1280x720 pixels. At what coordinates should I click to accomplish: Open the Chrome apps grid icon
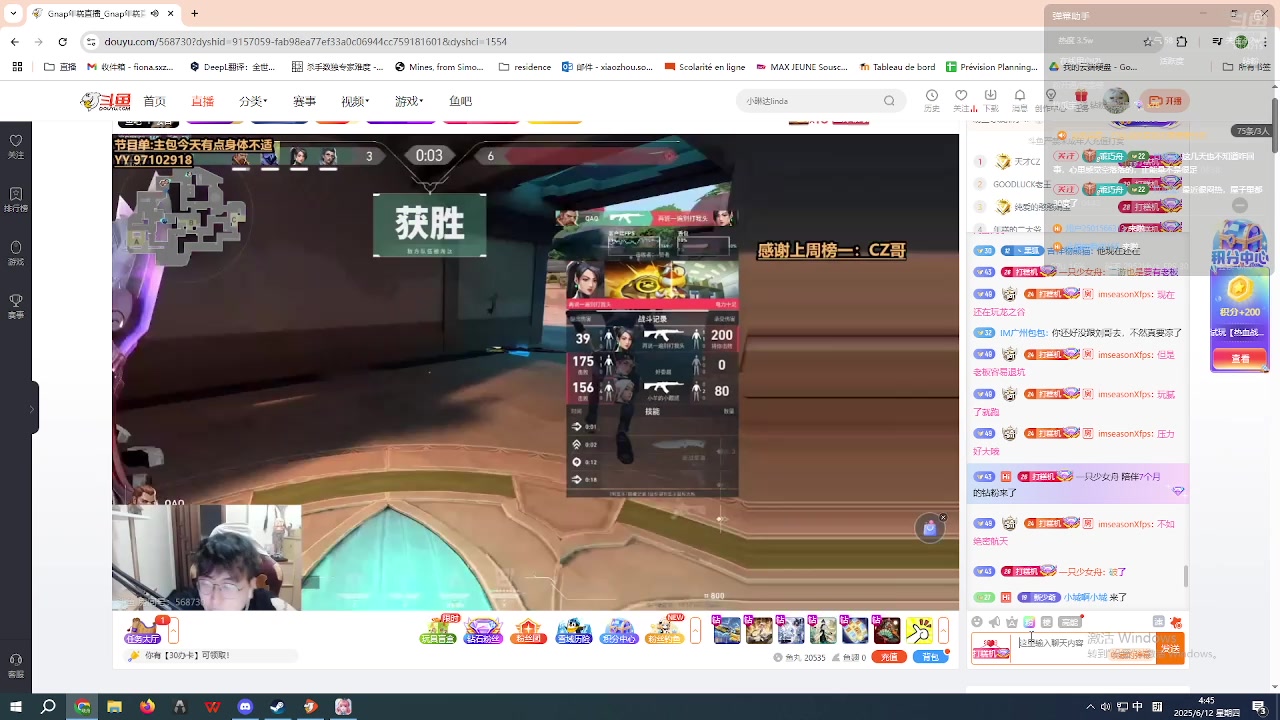(x=17, y=67)
